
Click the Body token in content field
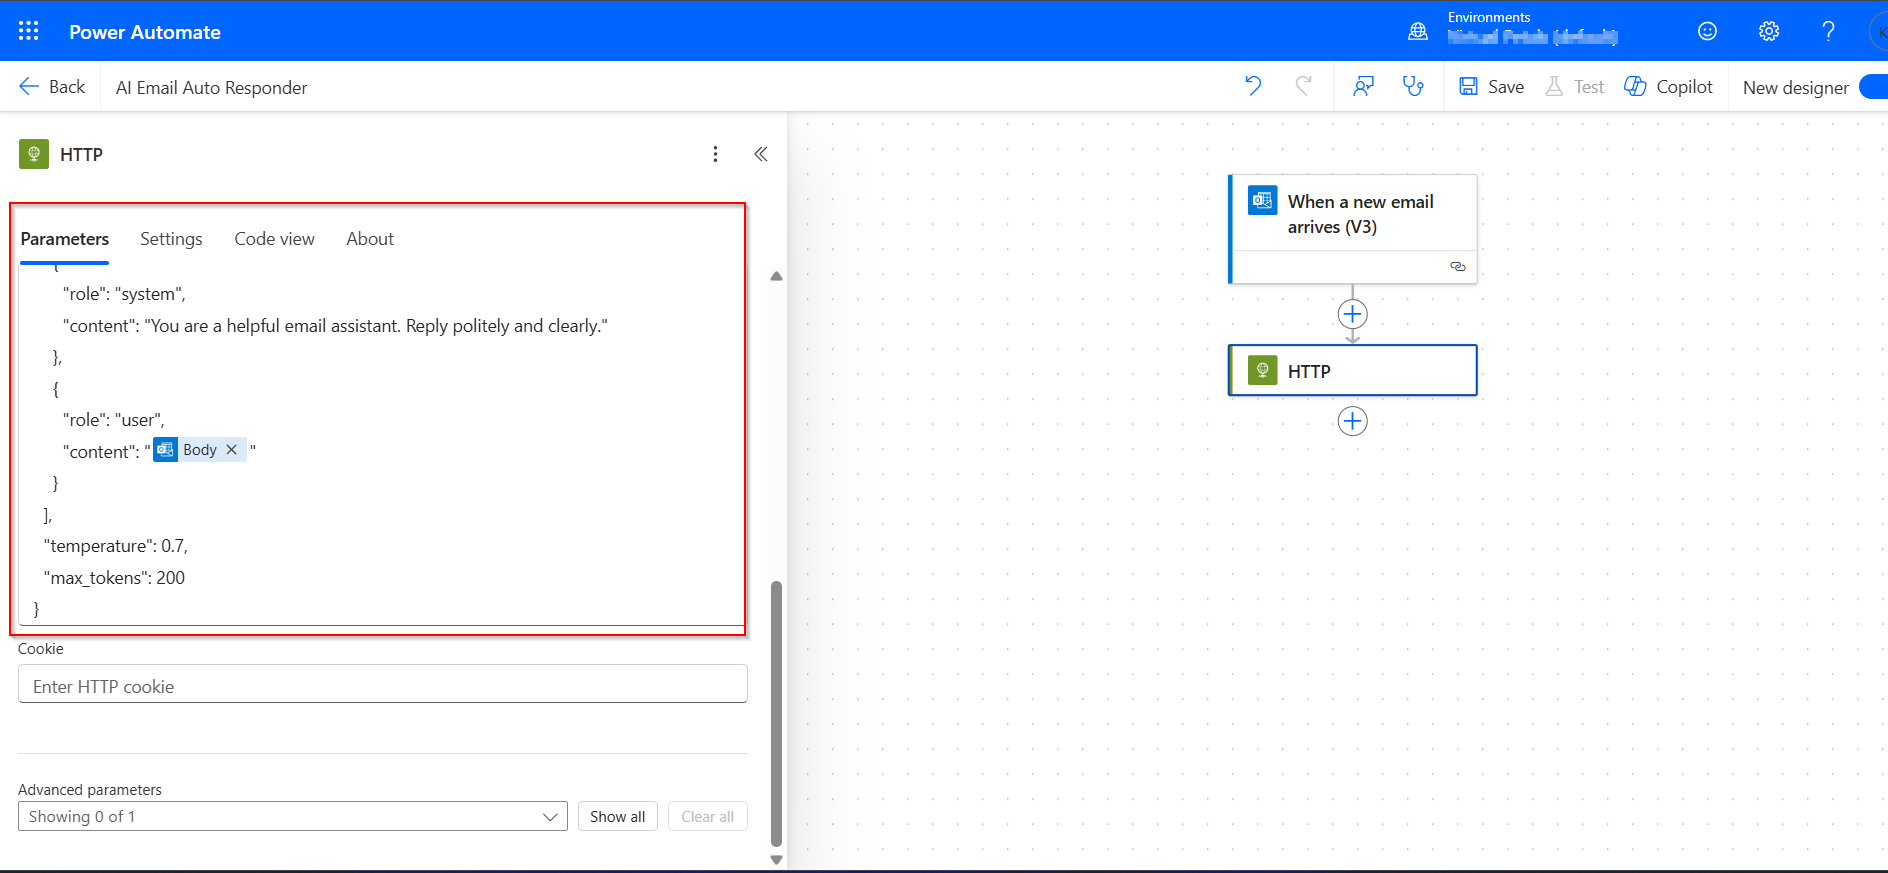200,450
